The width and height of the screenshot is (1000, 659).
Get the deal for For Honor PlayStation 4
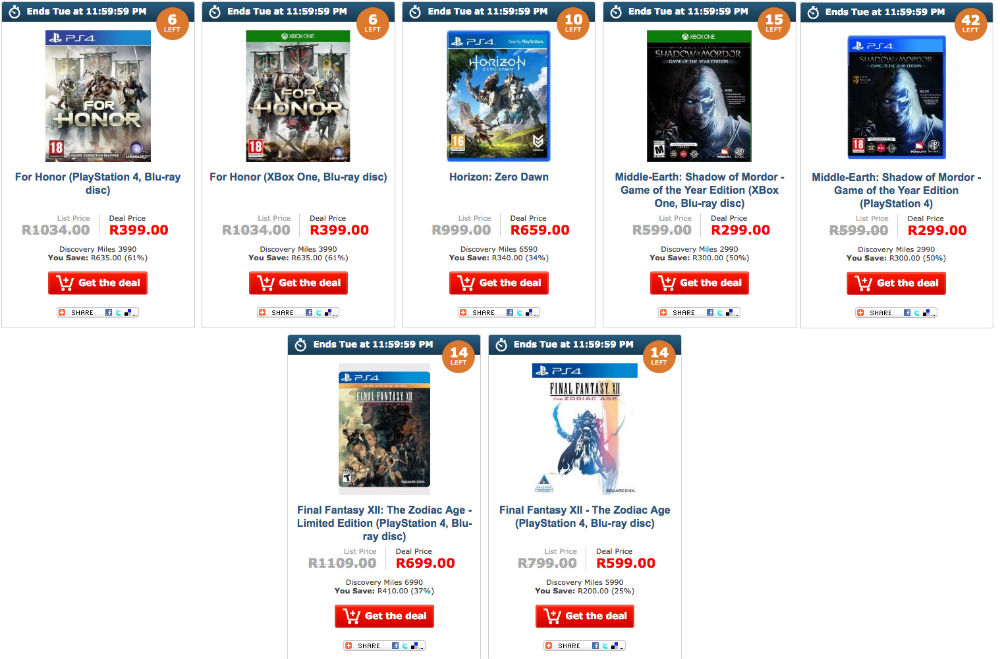coord(98,283)
